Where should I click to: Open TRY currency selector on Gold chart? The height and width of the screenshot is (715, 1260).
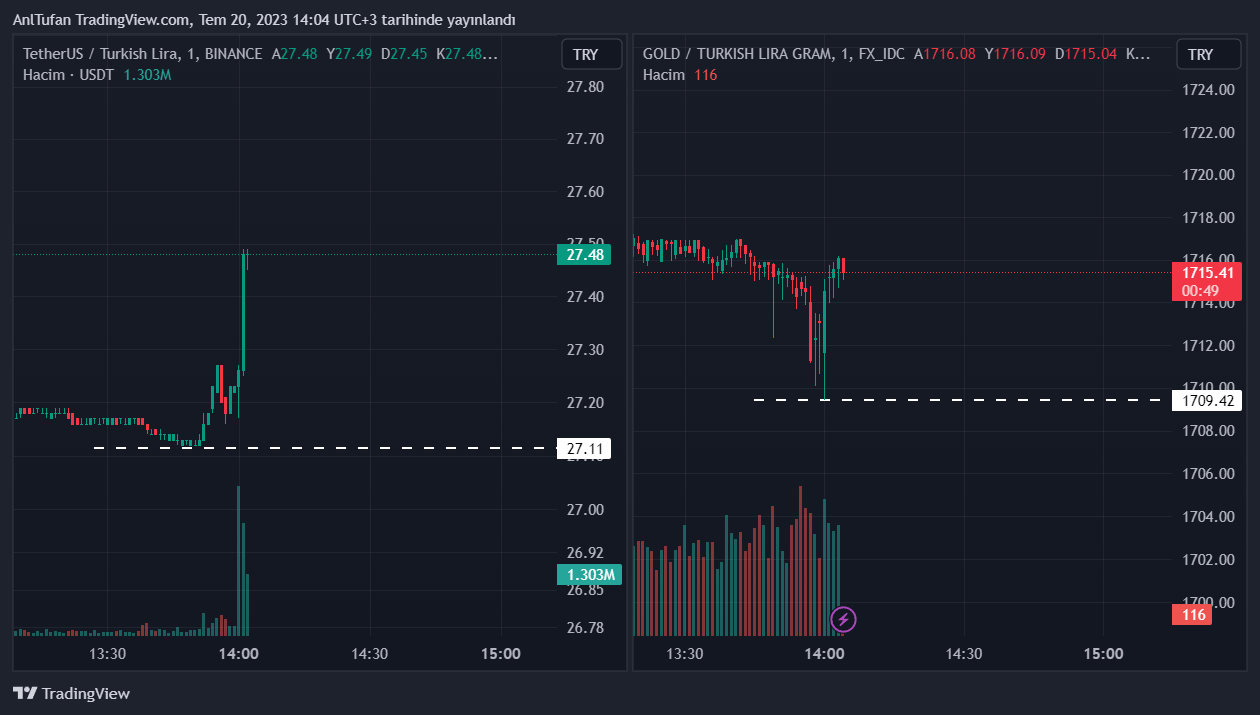[x=1201, y=55]
